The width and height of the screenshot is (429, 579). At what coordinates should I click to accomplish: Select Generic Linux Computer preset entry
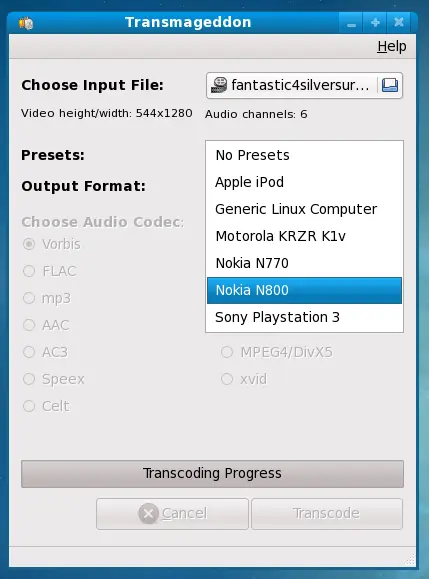(x=304, y=209)
